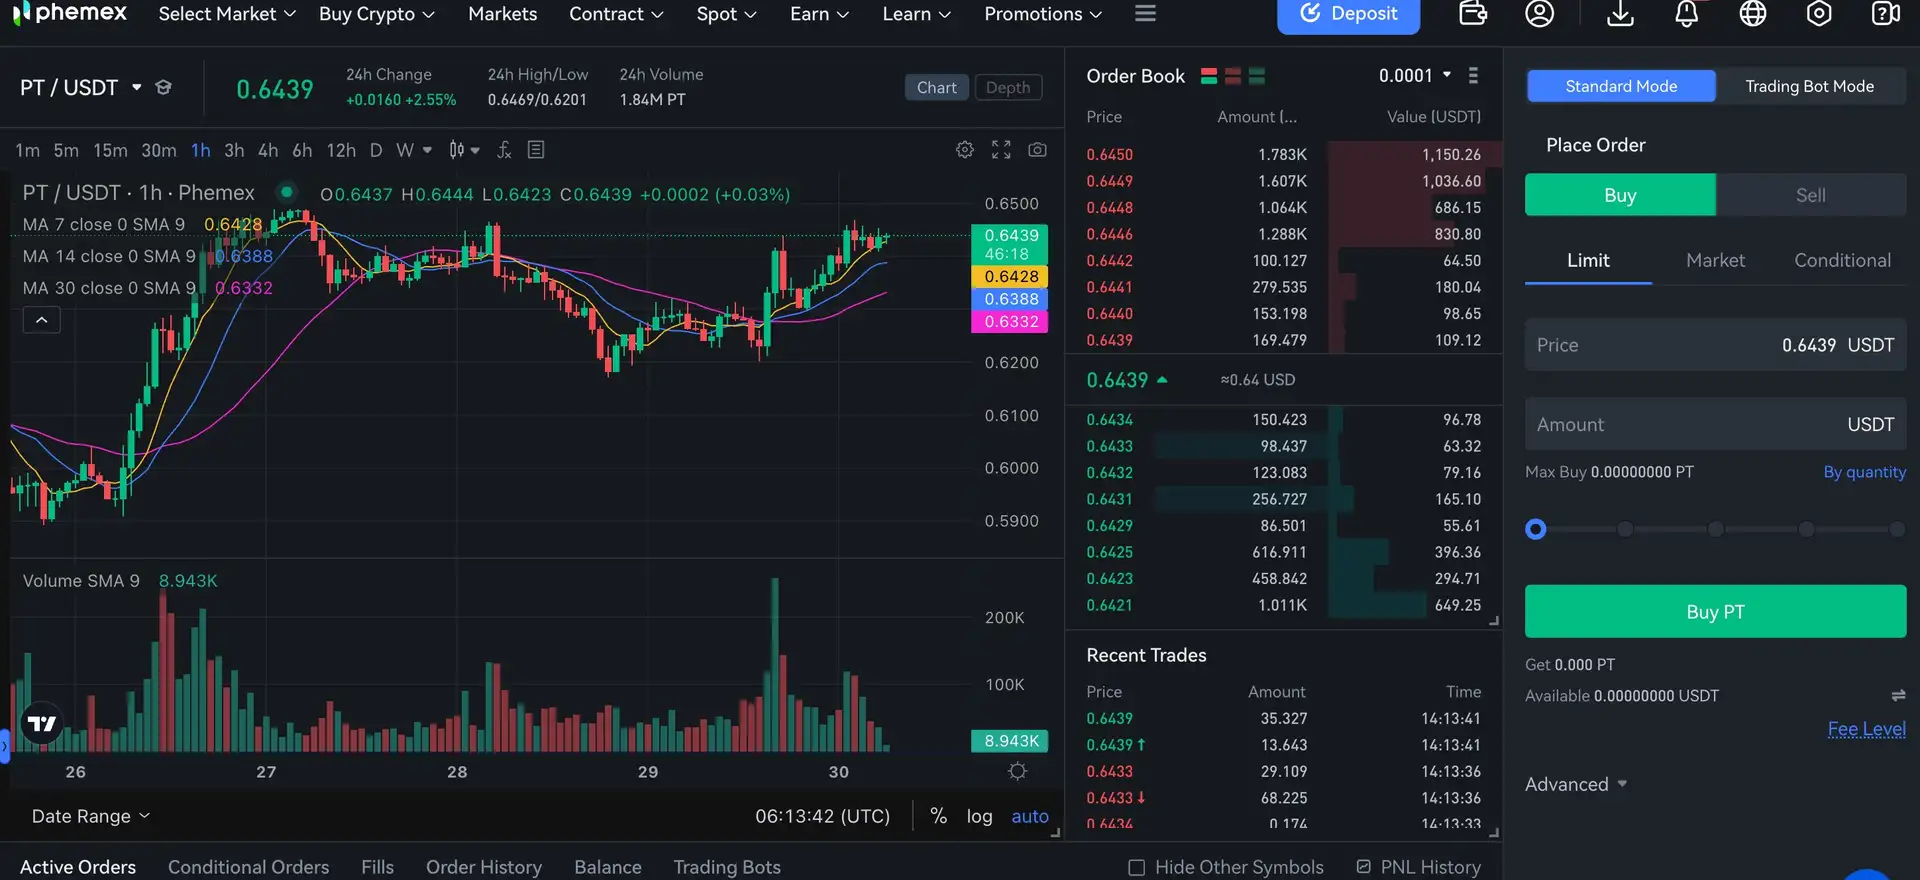Expand chart to fullscreen mode

pyautogui.click(x=1001, y=150)
